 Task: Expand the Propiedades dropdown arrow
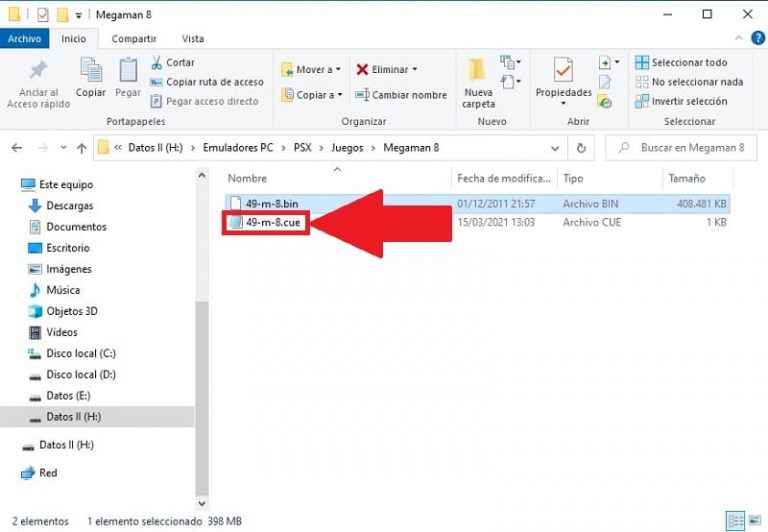pos(563,103)
